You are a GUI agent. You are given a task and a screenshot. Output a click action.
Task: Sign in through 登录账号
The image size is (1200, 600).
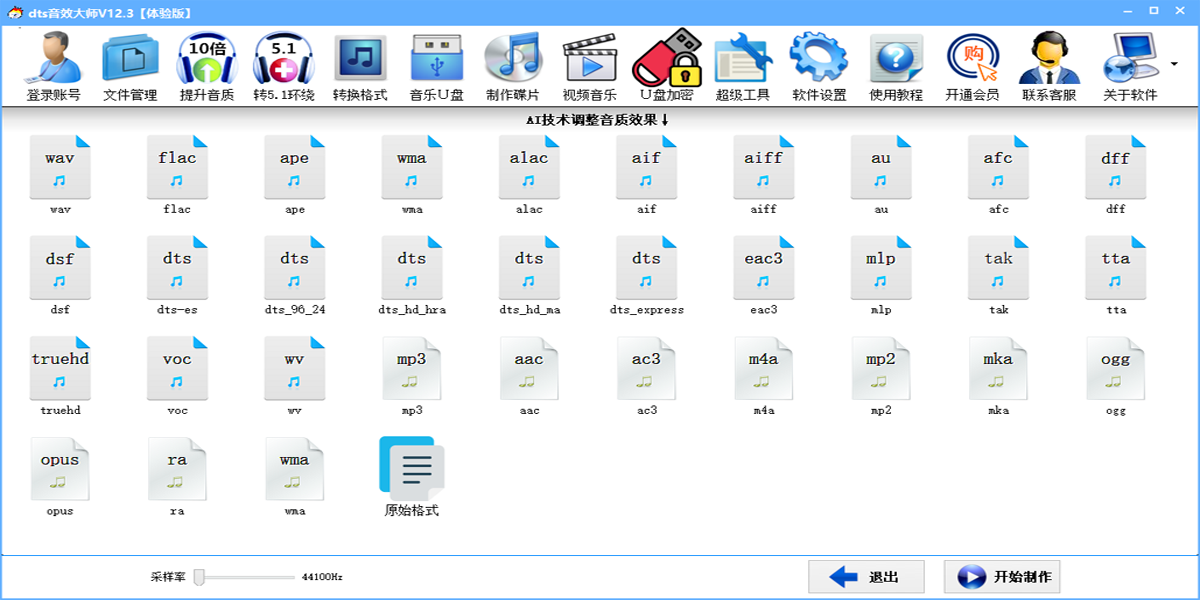[x=55, y=62]
